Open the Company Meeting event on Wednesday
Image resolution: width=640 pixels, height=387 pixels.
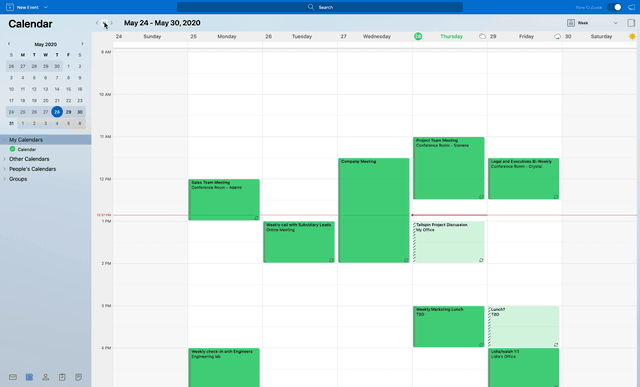pyautogui.click(x=374, y=210)
